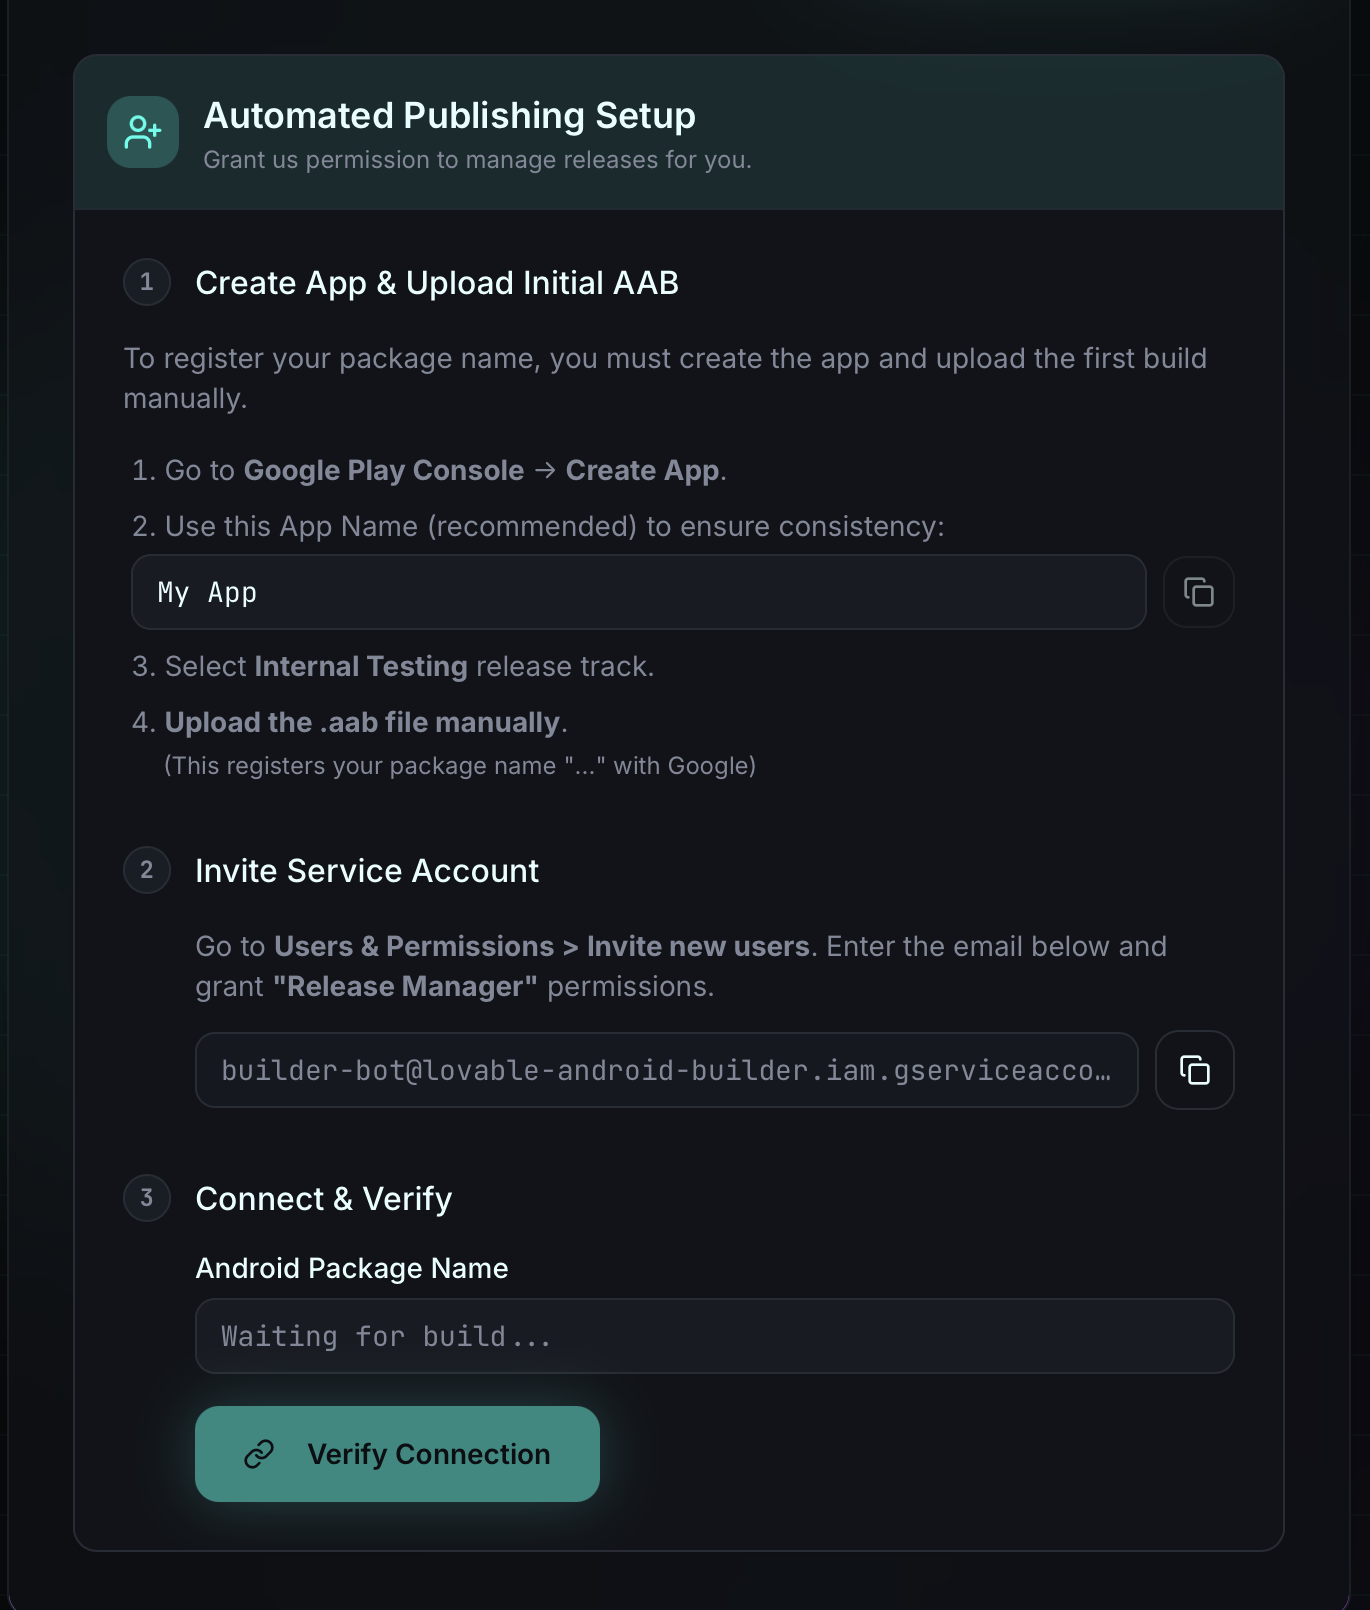The width and height of the screenshot is (1370, 1610).
Task: Click Automated Publishing Setup heading
Action: point(449,116)
